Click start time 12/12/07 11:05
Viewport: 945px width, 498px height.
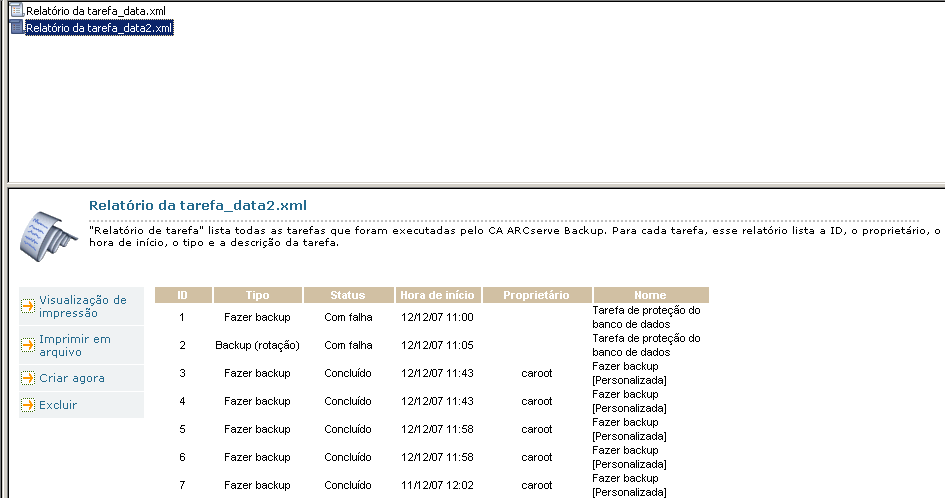click(438, 345)
